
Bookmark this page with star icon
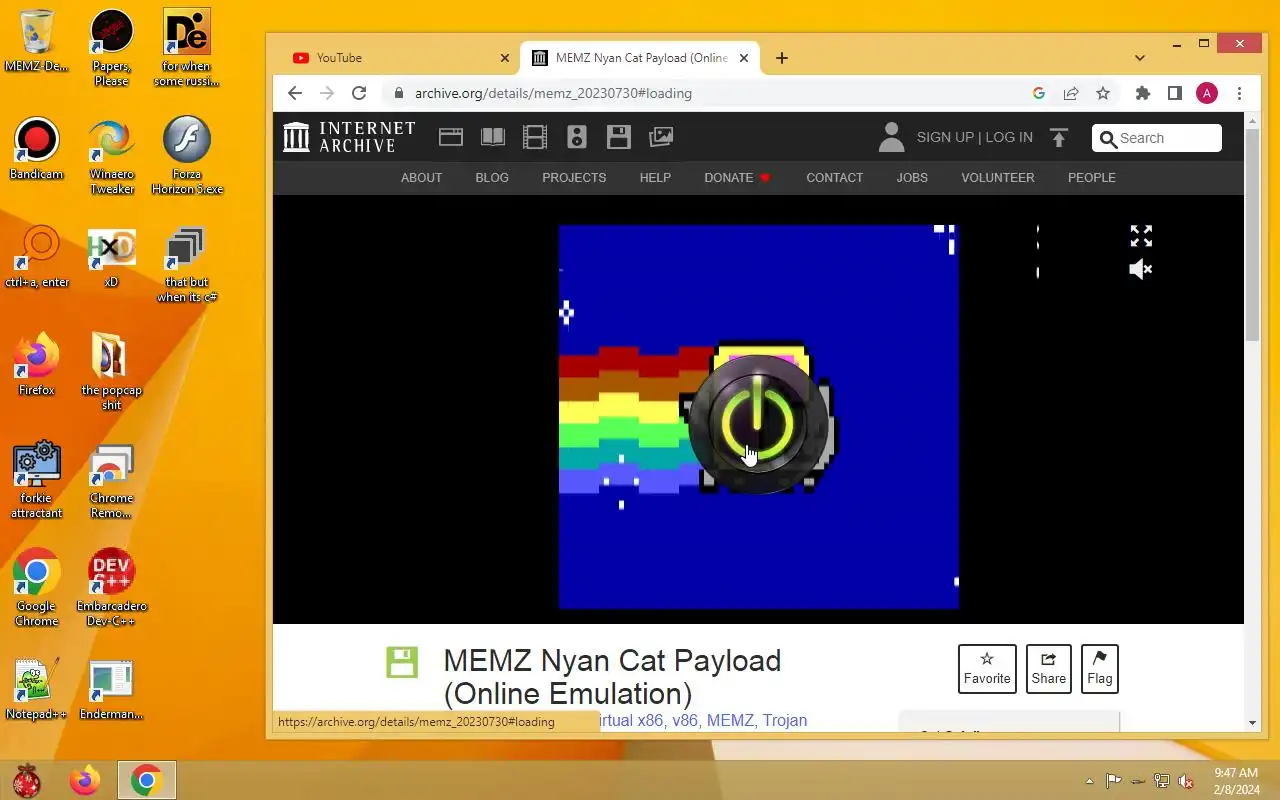pos(1103,93)
